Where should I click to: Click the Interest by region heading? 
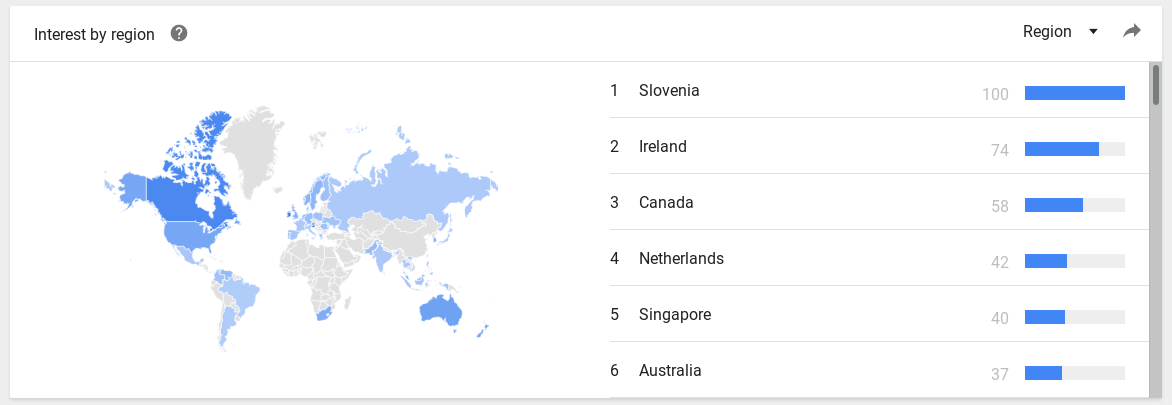click(94, 34)
